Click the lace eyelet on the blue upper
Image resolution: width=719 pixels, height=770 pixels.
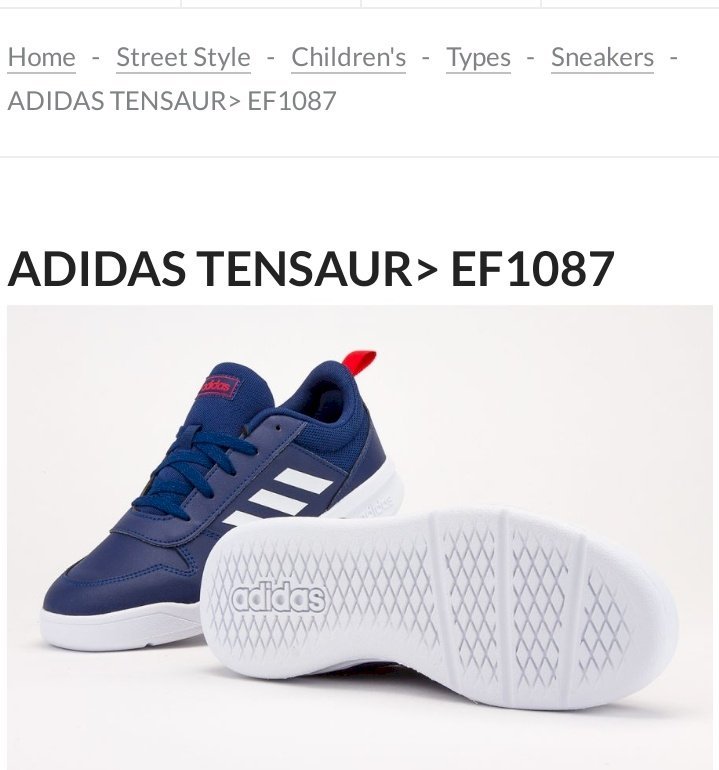[x=278, y=428]
